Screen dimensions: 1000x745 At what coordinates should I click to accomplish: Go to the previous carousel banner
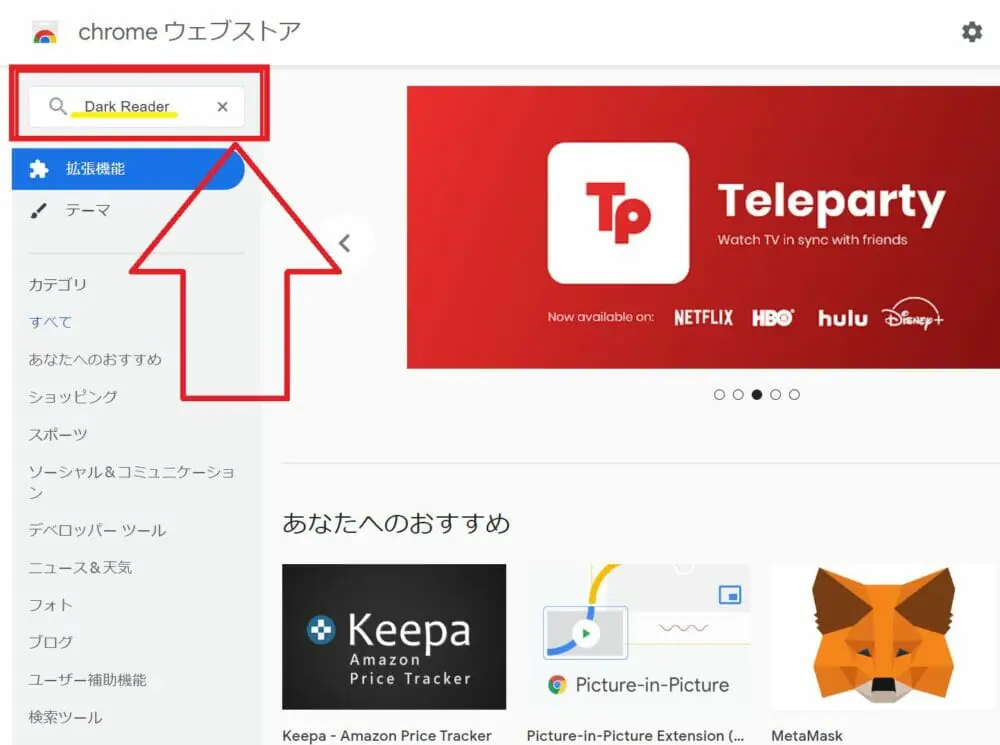344,243
